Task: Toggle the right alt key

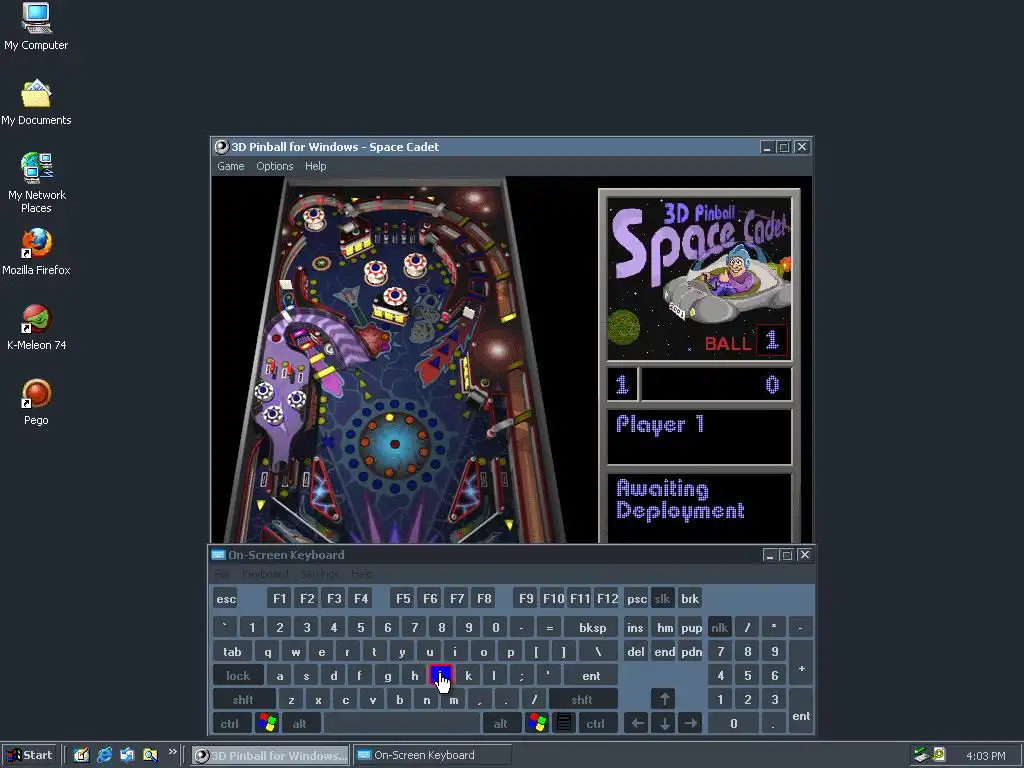Action: click(x=501, y=724)
